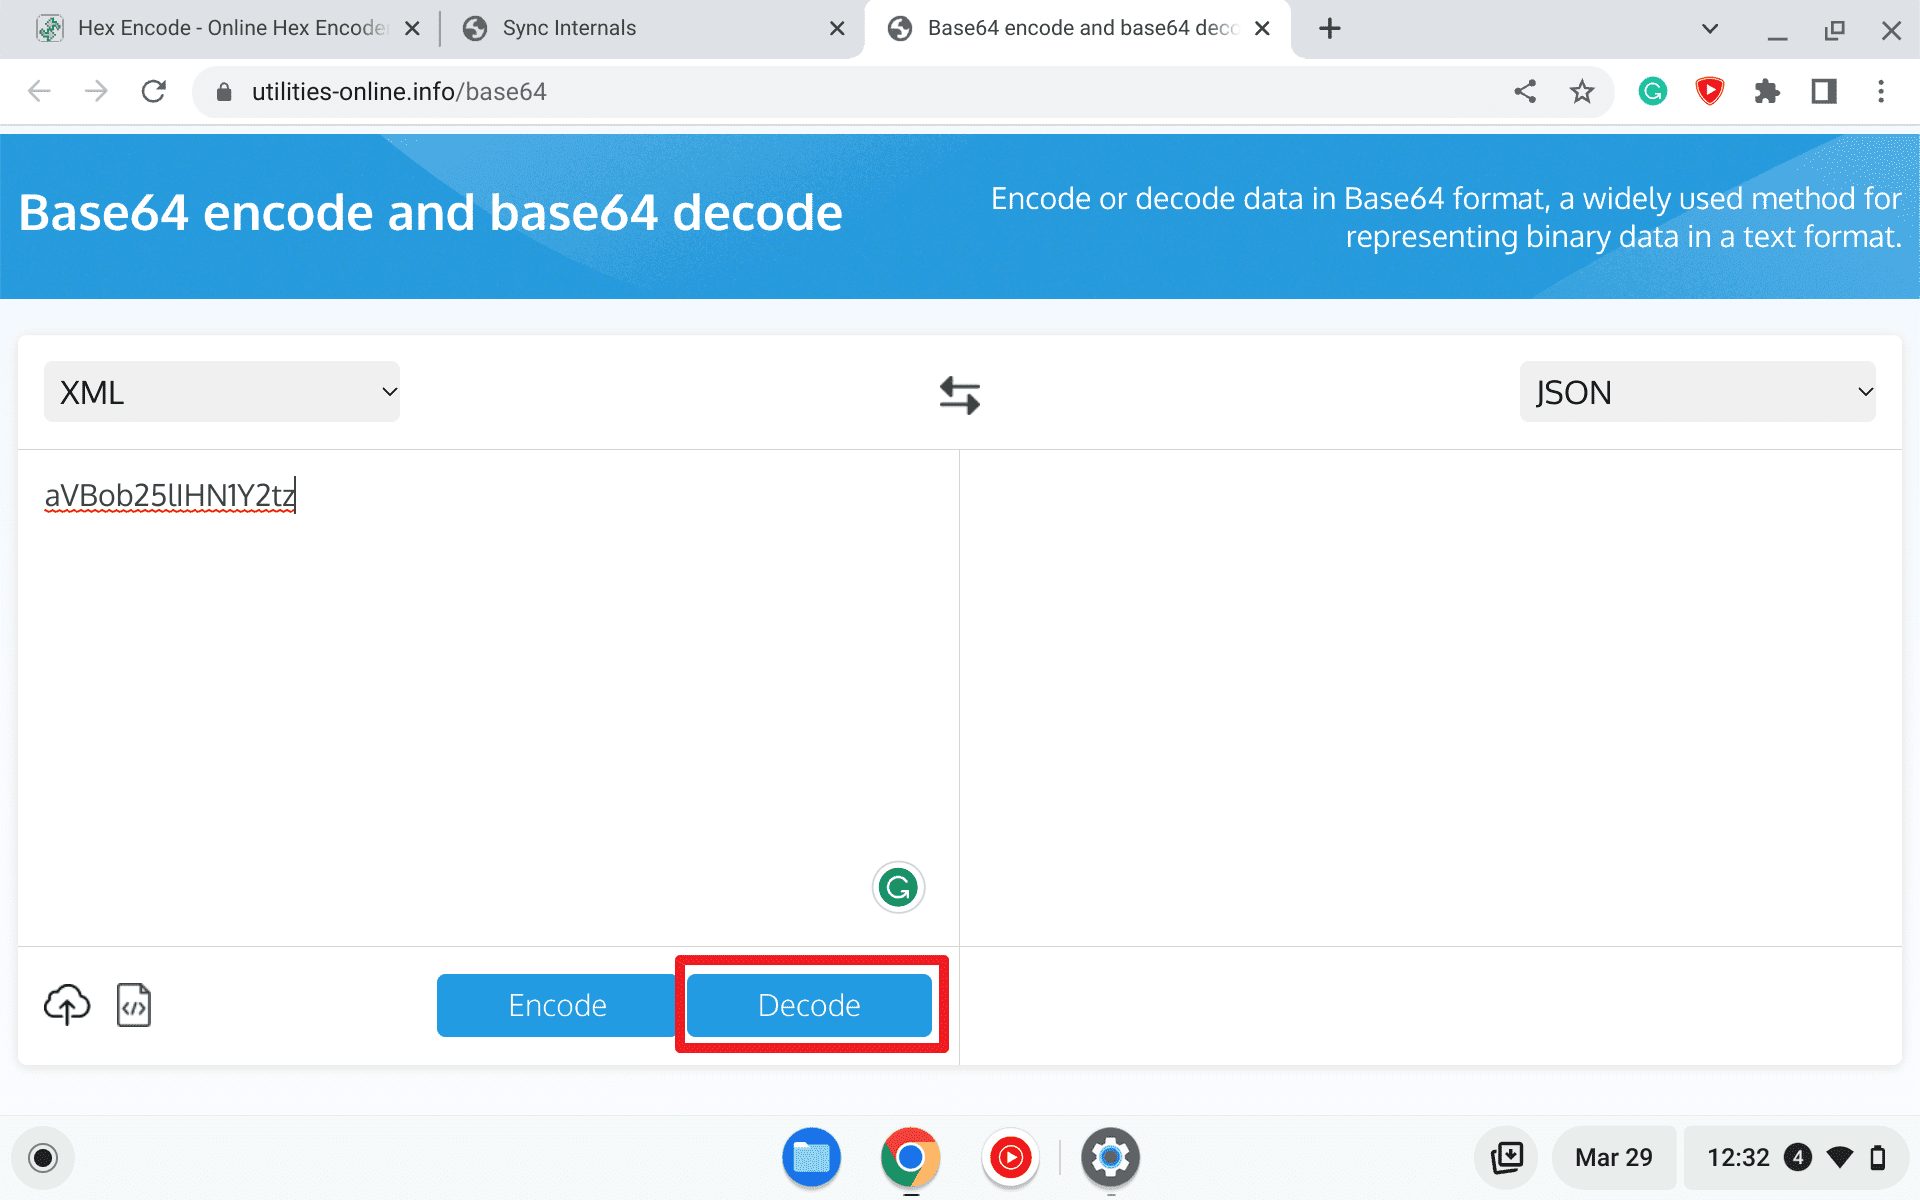Open Chrome three-dot menu
The height and width of the screenshot is (1200, 1920).
pos(1881,92)
